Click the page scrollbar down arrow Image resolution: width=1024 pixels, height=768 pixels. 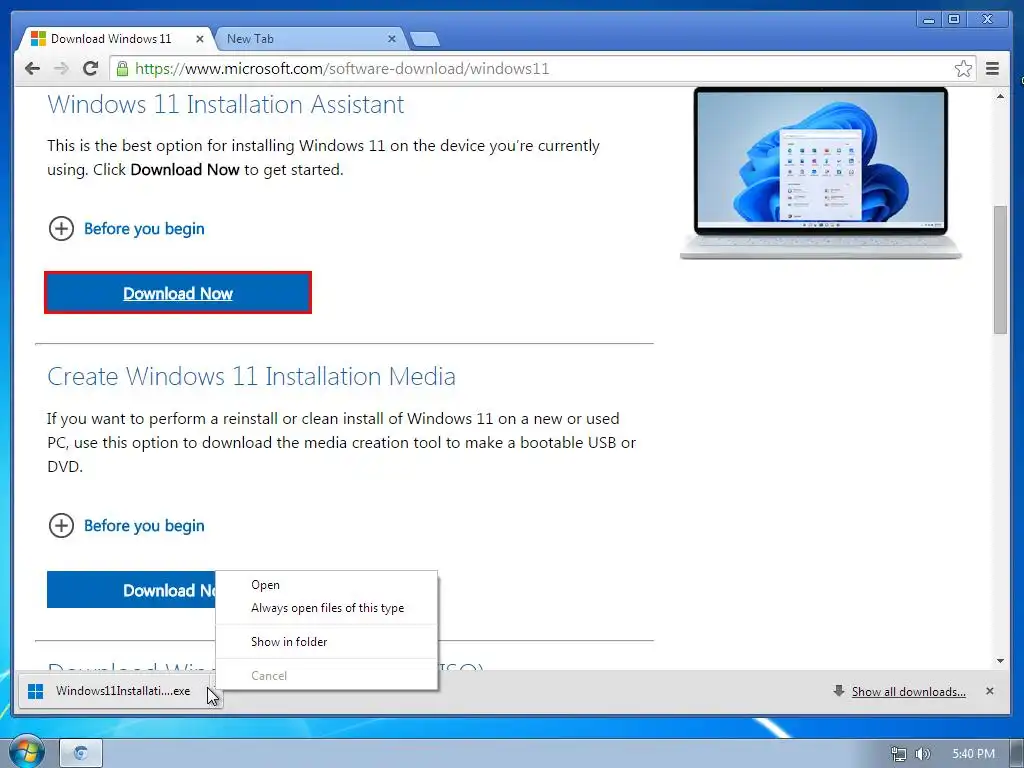click(1000, 661)
